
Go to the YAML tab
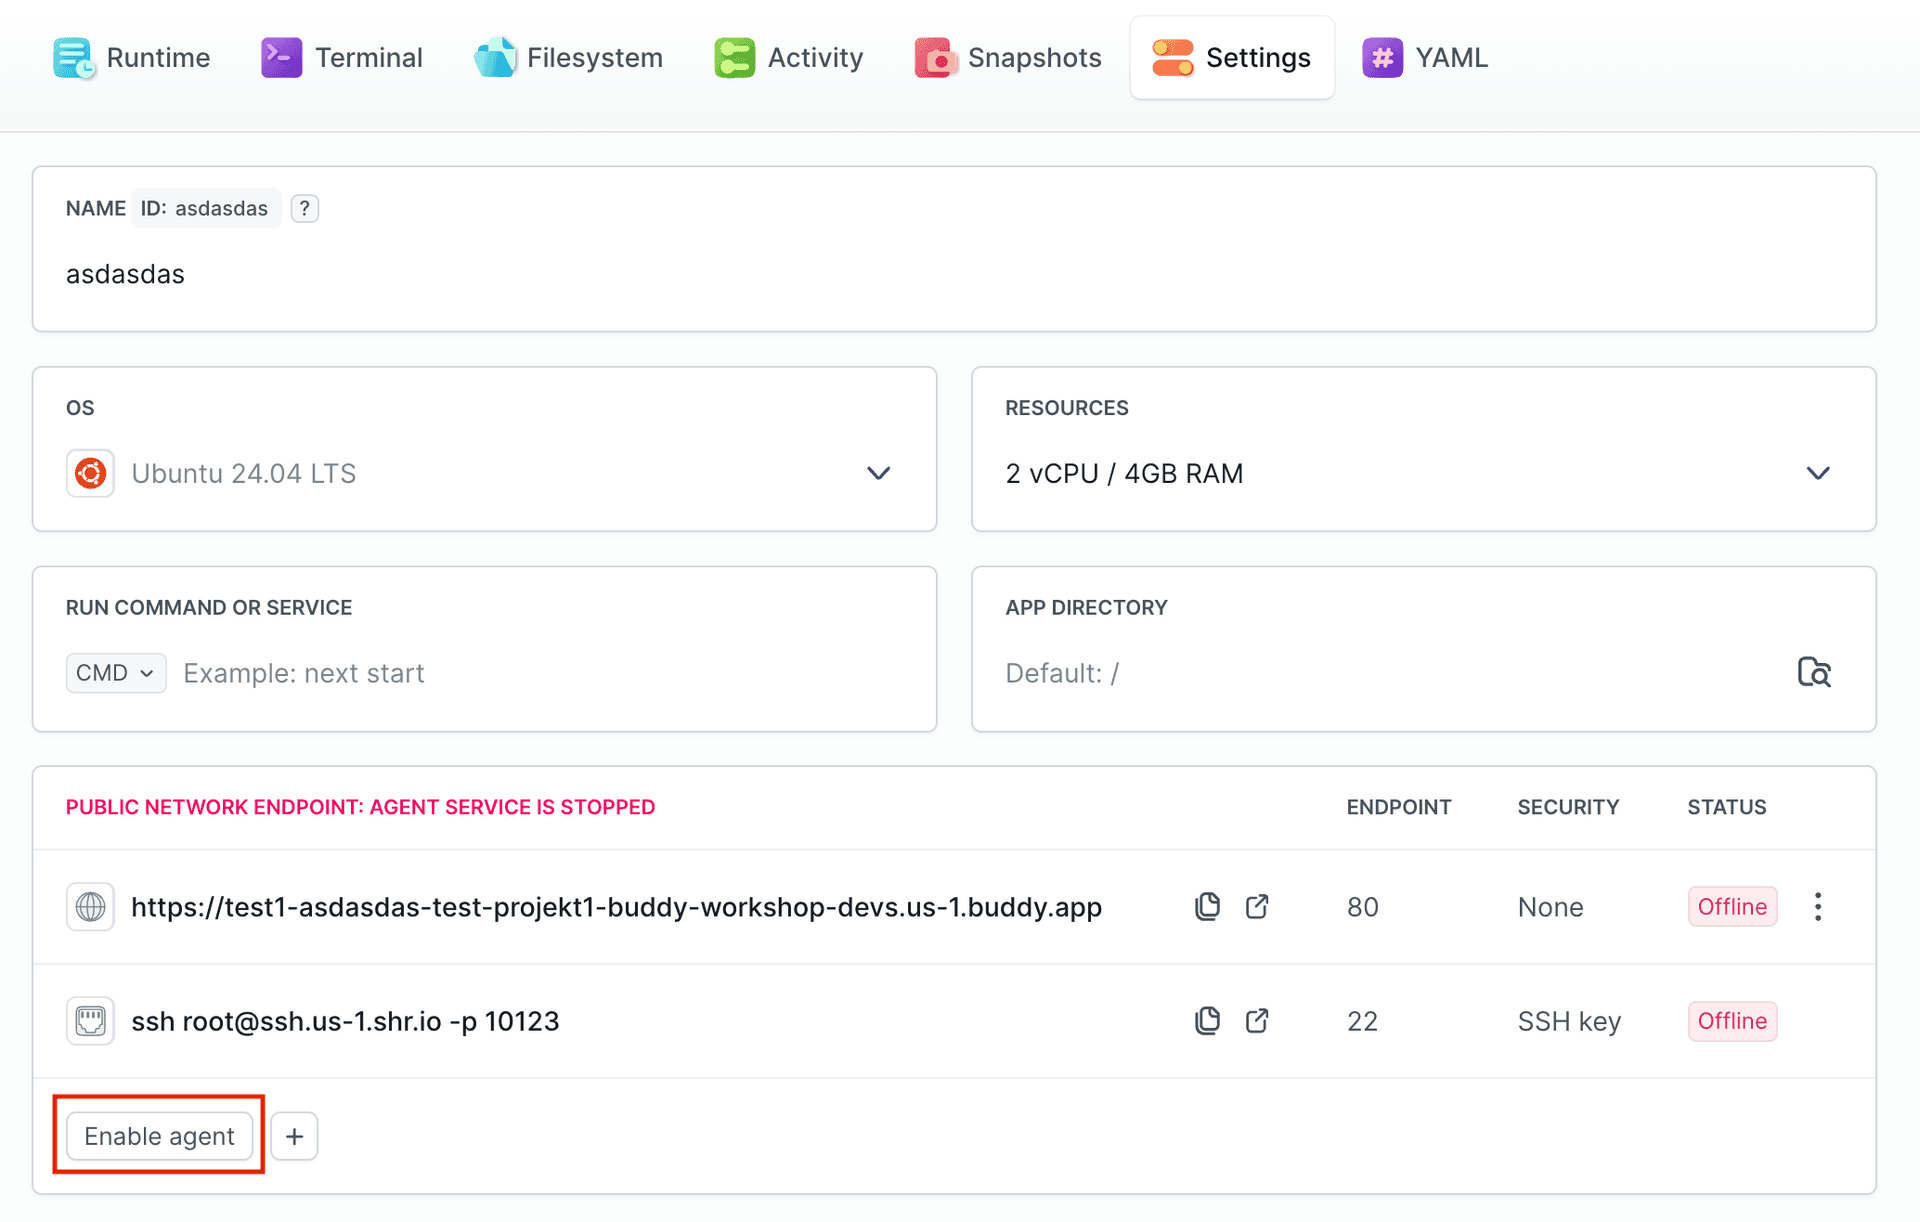1425,58
